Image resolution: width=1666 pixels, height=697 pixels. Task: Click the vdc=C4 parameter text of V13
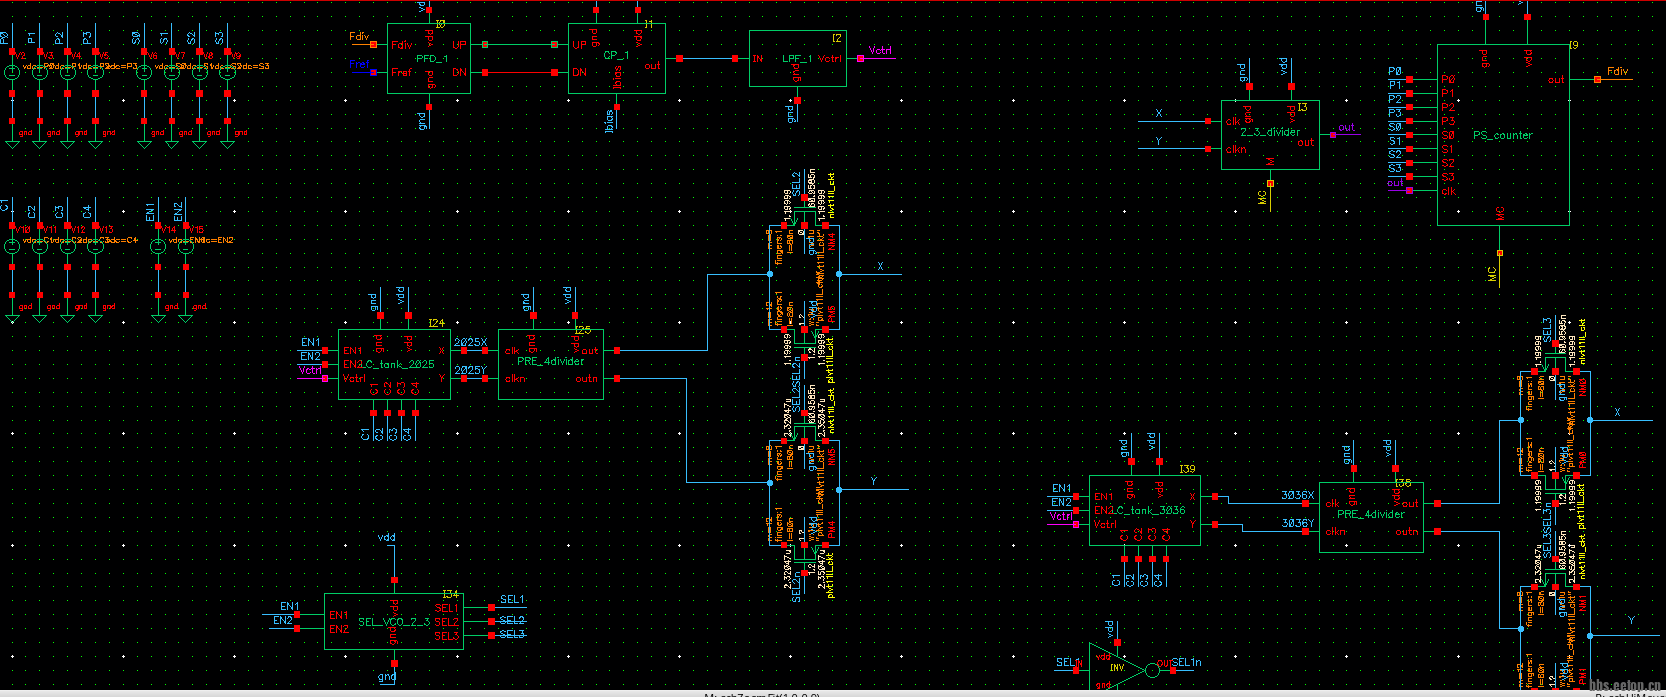tap(123, 241)
